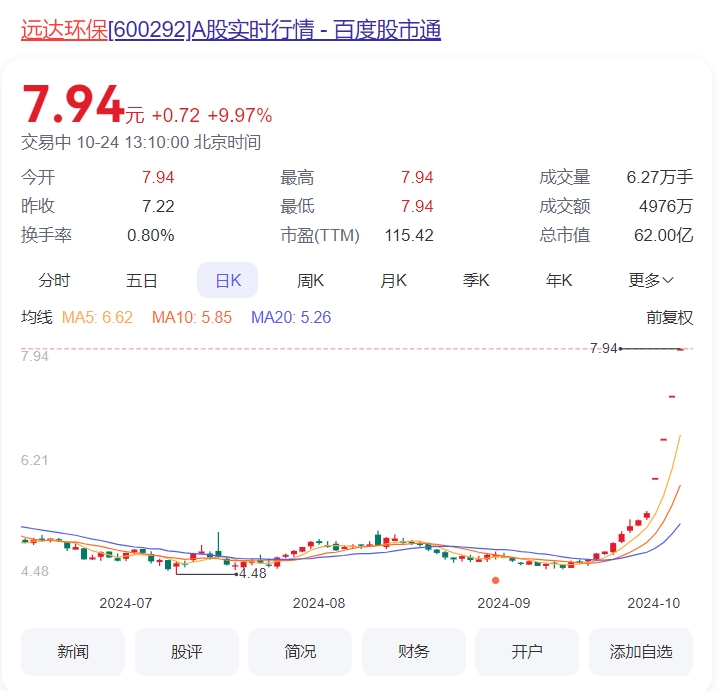Click the orange event dot marker on chart
Screen dimensions: 720x691
(495, 580)
